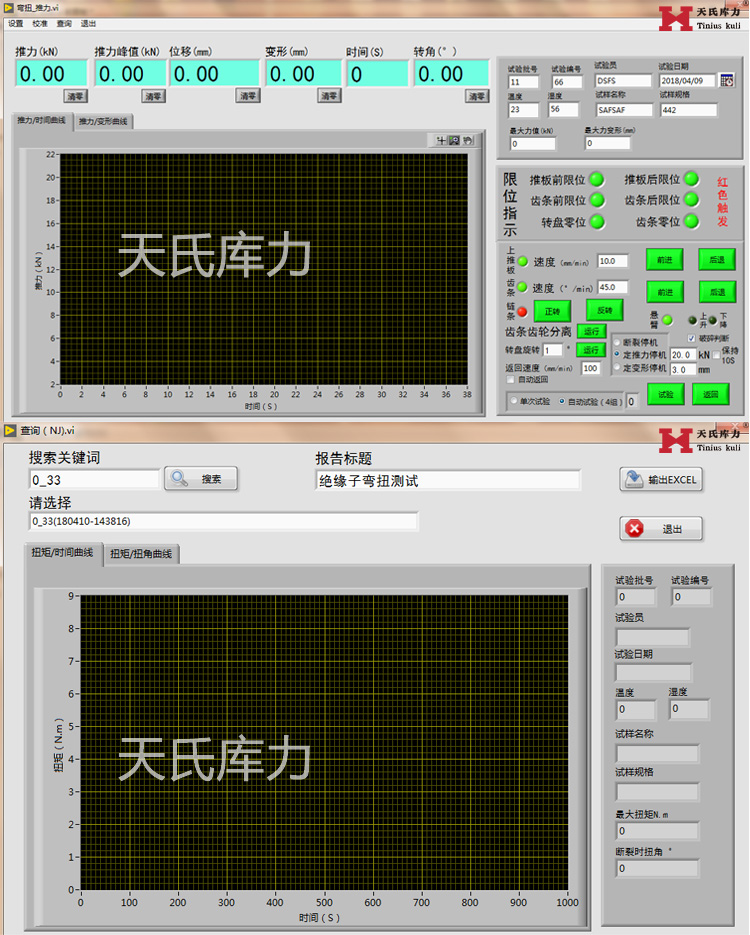Open the 请选择 record dropdown list
Screen dimensions: 750x935
tap(224, 521)
